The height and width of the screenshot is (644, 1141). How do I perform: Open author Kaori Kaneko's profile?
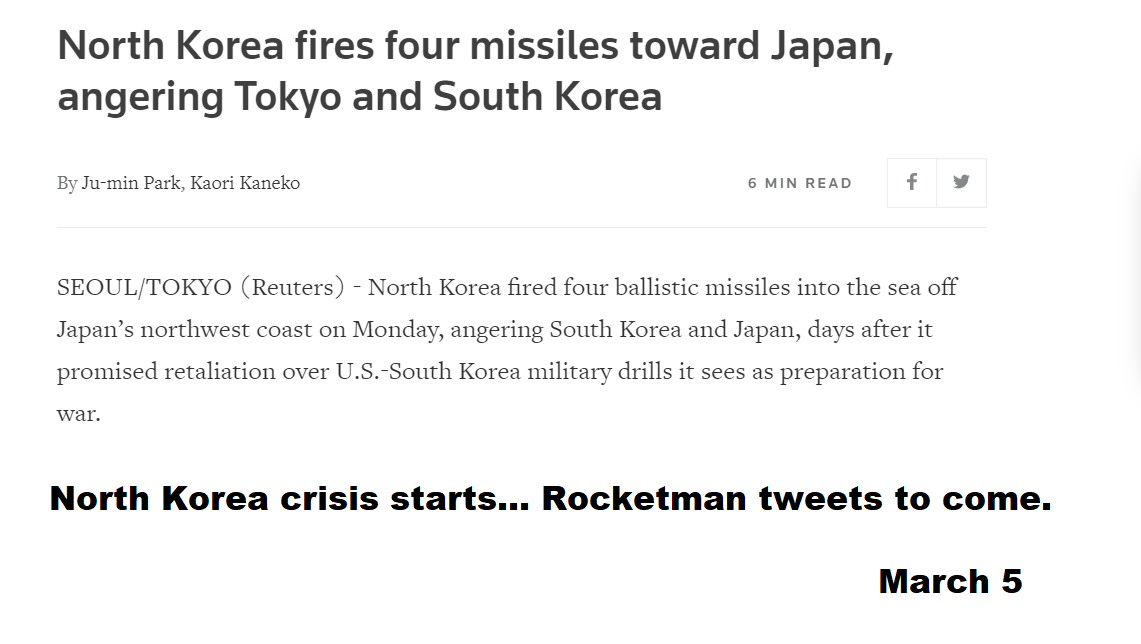pyautogui.click(x=245, y=183)
